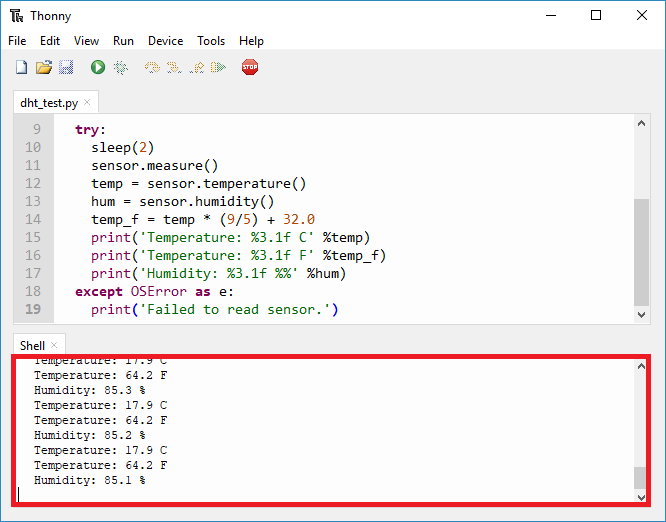
Task: Click line 14 with temp_f calculation
Action: [203, 219]
